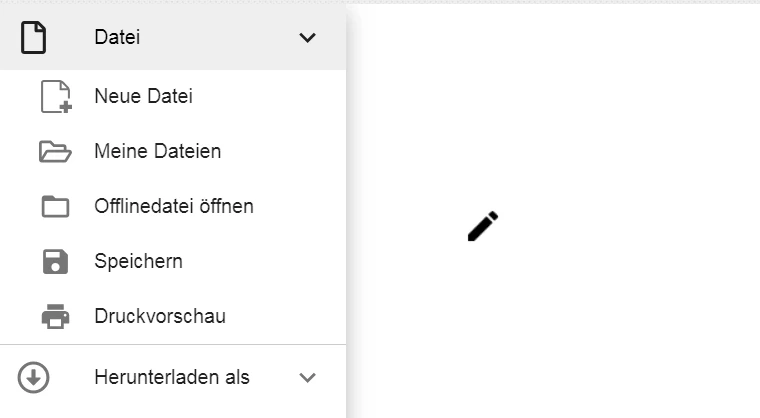Image resolution: width=760 pixels, height=418 pixels.
Task: Click the pencil edit icon on the canvas
Action: click(x=482, y=227)
